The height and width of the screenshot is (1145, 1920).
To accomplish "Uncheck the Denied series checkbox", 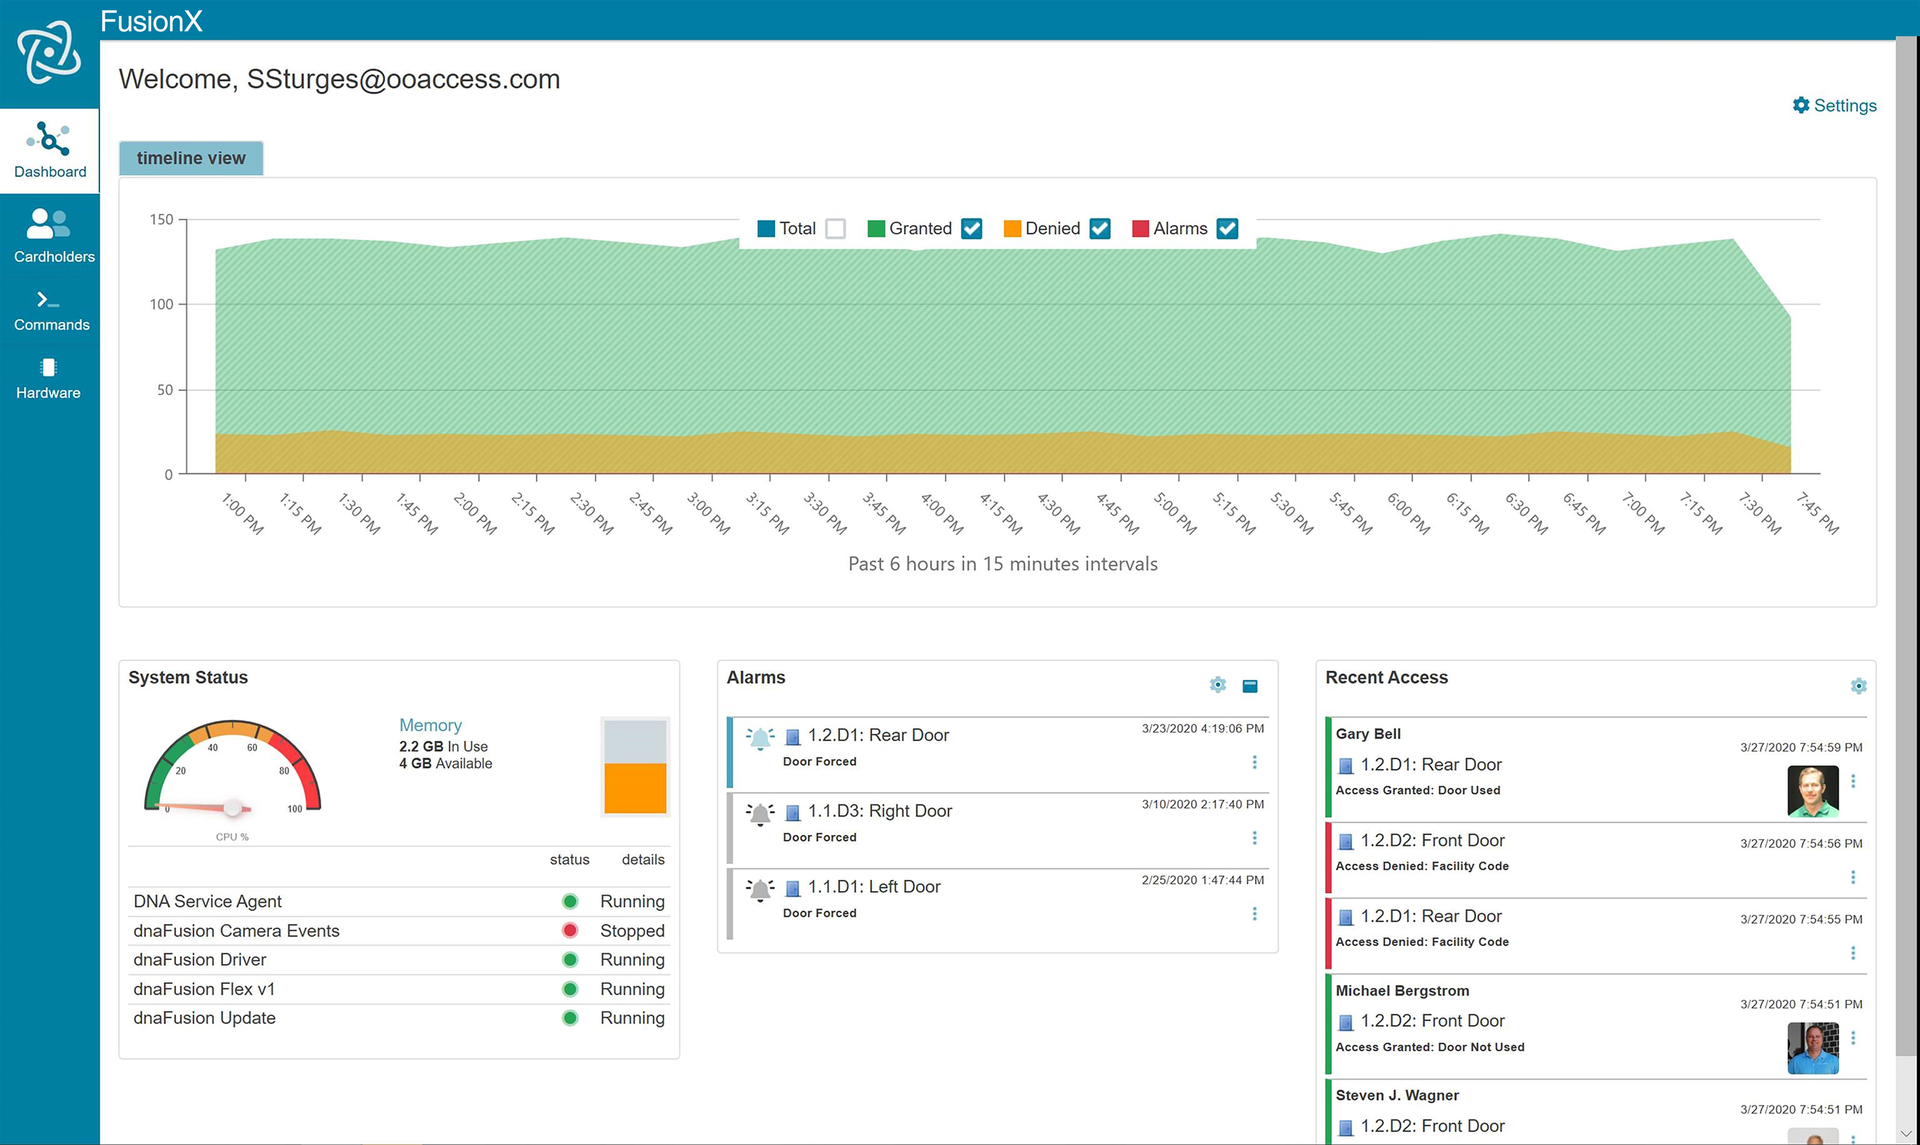I will click(1100, 229).
